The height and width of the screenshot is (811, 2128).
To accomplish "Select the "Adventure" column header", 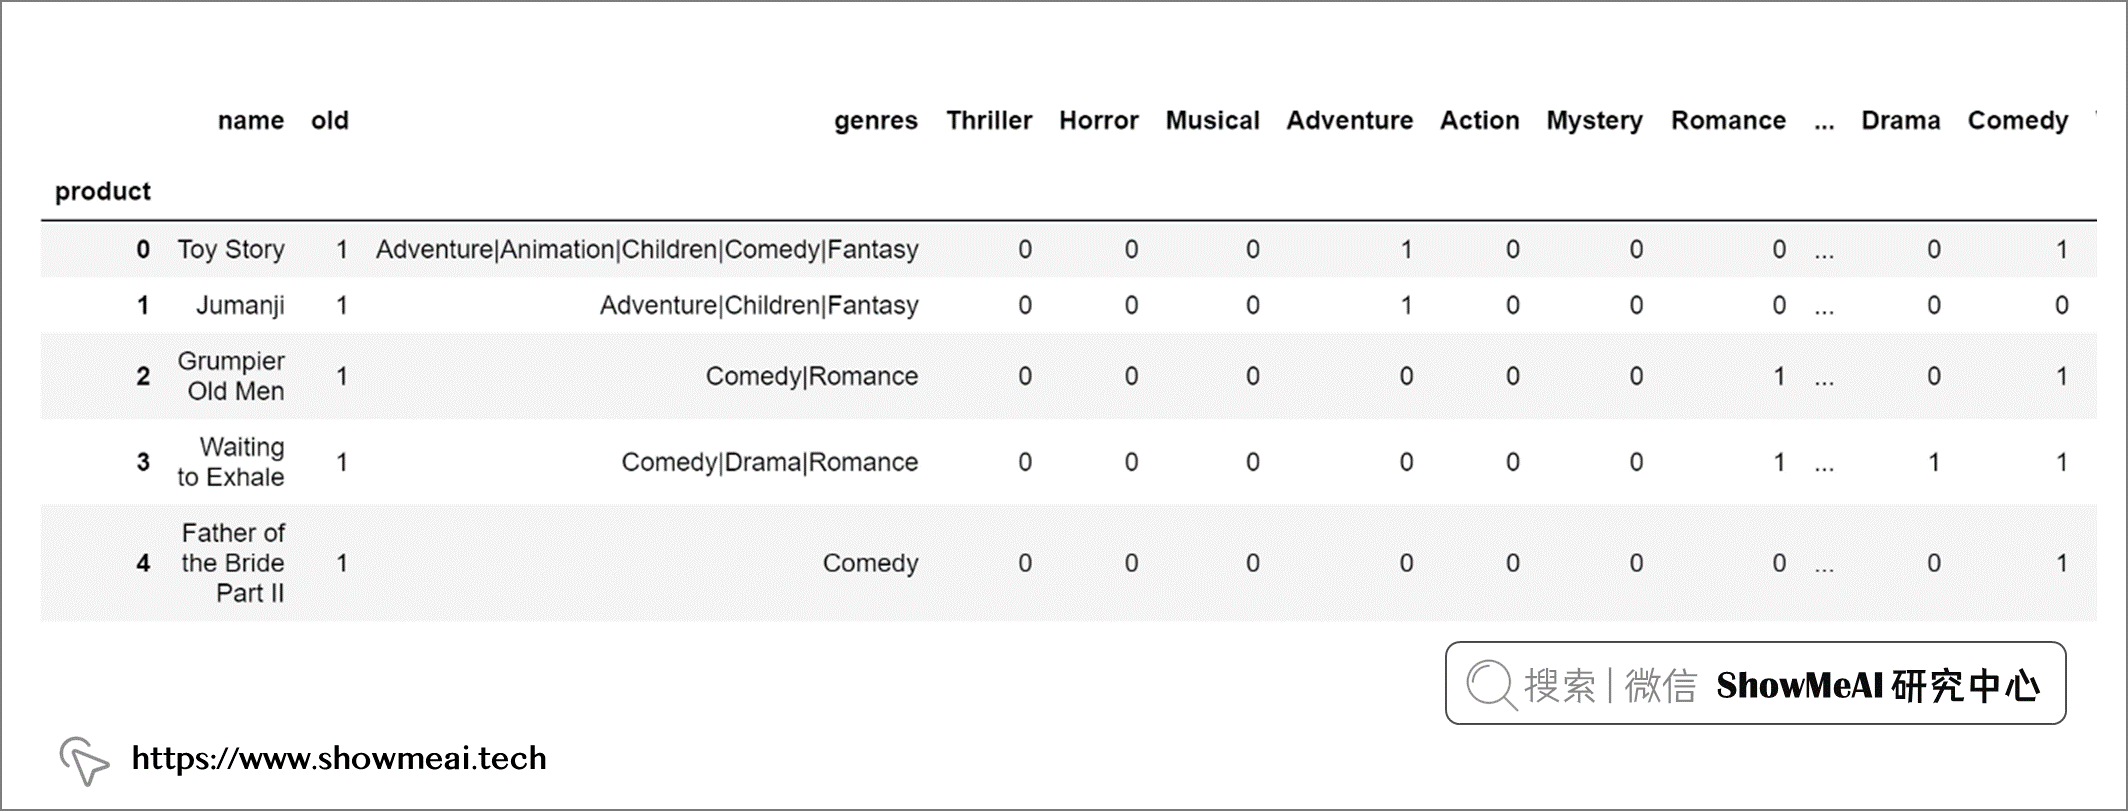I will (x=1350, y=121).
